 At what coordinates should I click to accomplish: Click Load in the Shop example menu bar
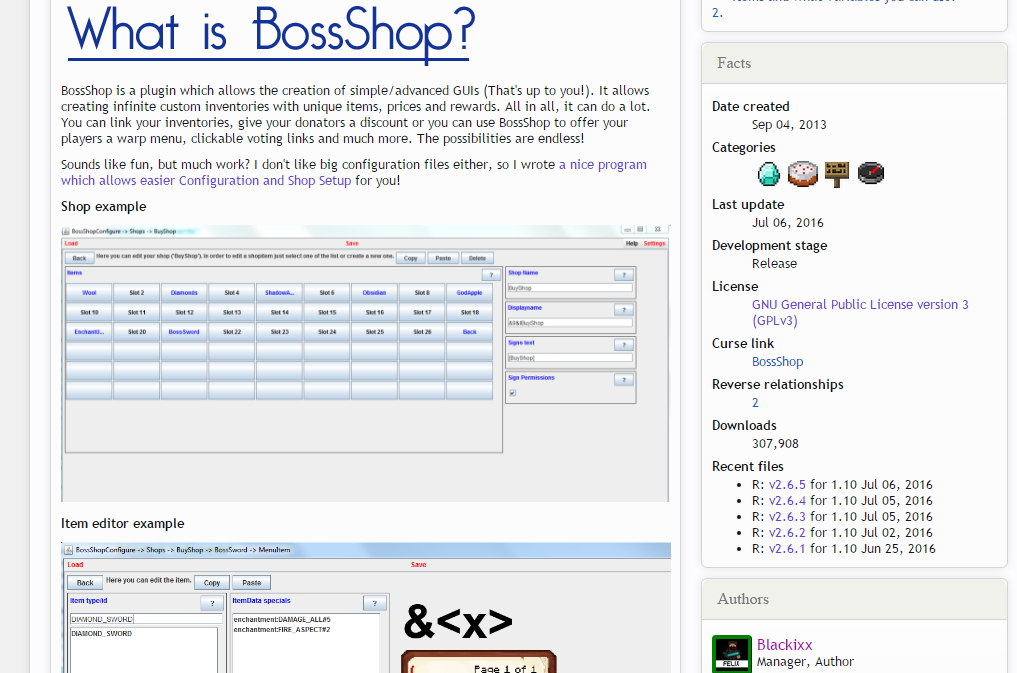pos(71,244)
